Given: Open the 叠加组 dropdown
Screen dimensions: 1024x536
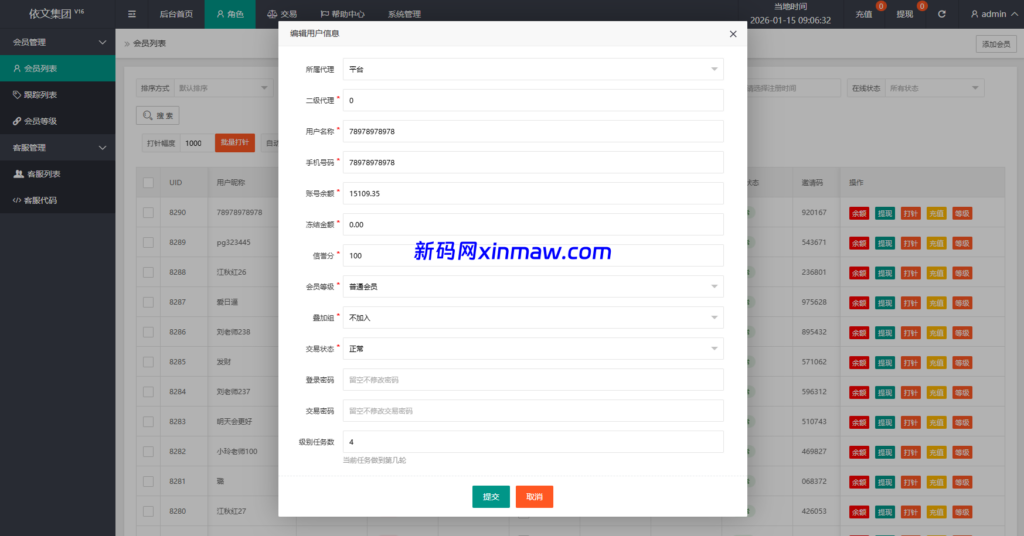Looking at the screenshot, I should pyautogui.click(x=533, y=318).
